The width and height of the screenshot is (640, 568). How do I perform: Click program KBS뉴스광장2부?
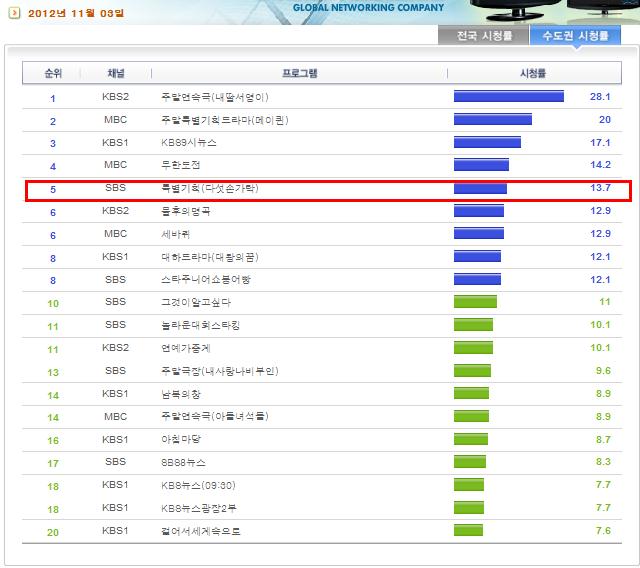pyautogui.click(x=199, y=508)
